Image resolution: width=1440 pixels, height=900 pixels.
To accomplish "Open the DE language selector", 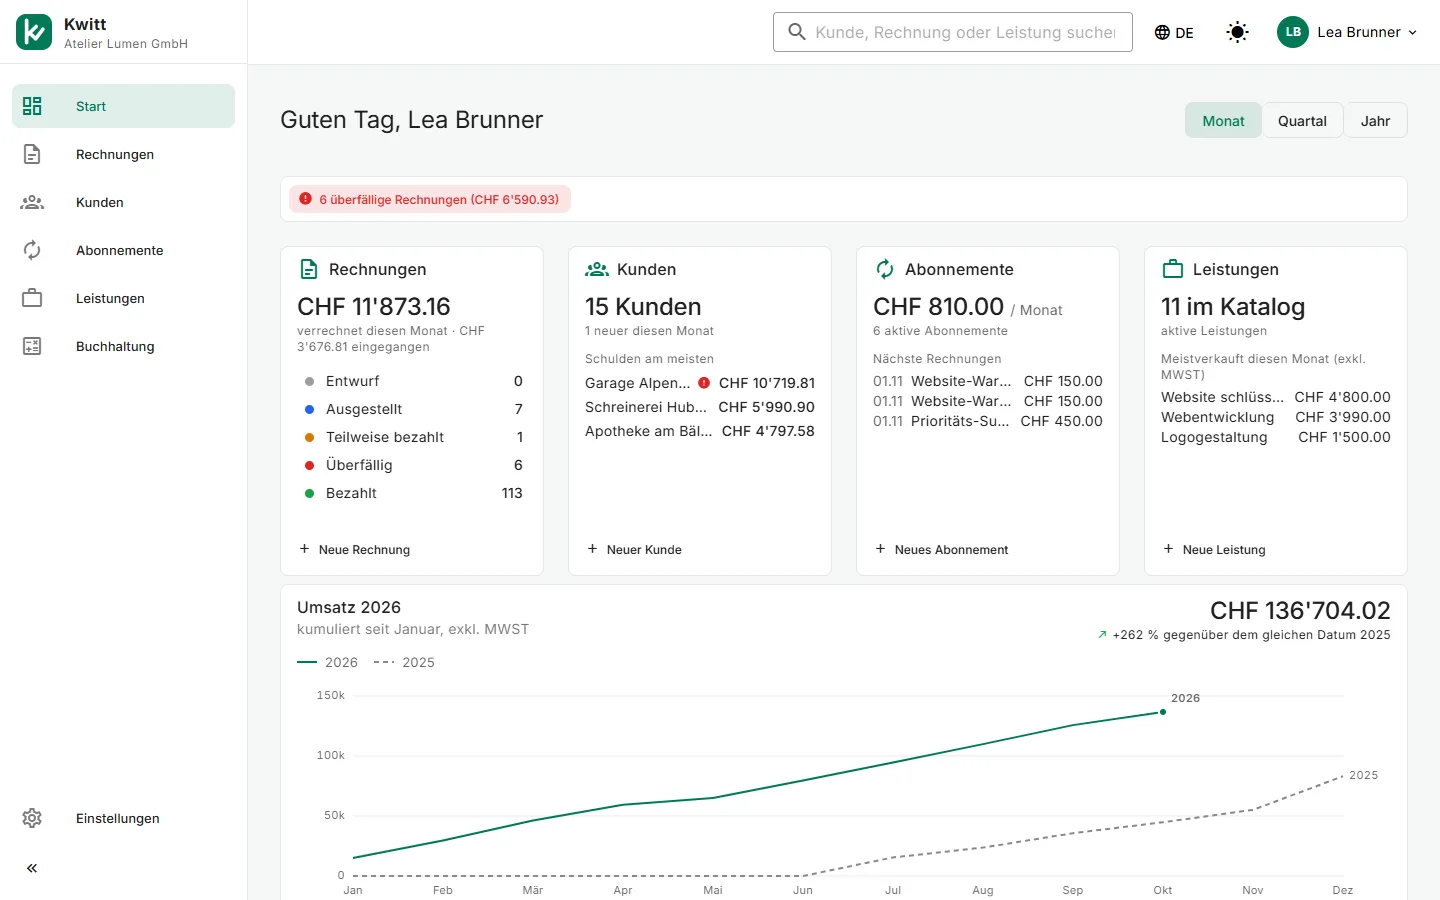I will (x=1174, y=32).
